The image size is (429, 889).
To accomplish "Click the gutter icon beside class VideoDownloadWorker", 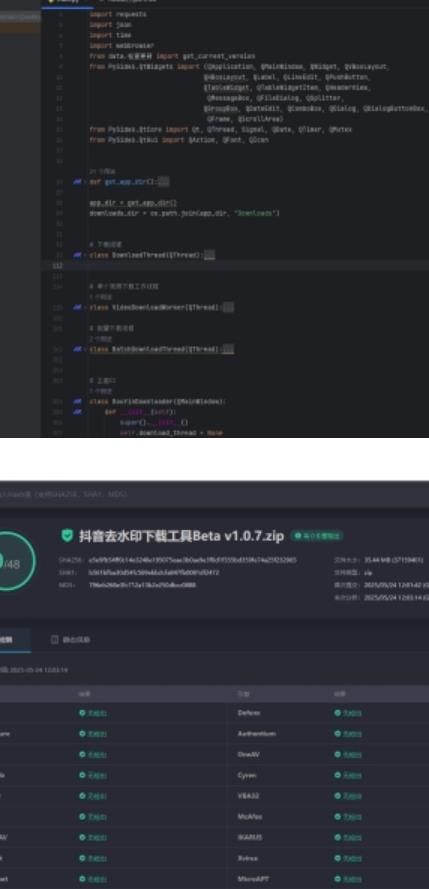I will click(77, 307).
